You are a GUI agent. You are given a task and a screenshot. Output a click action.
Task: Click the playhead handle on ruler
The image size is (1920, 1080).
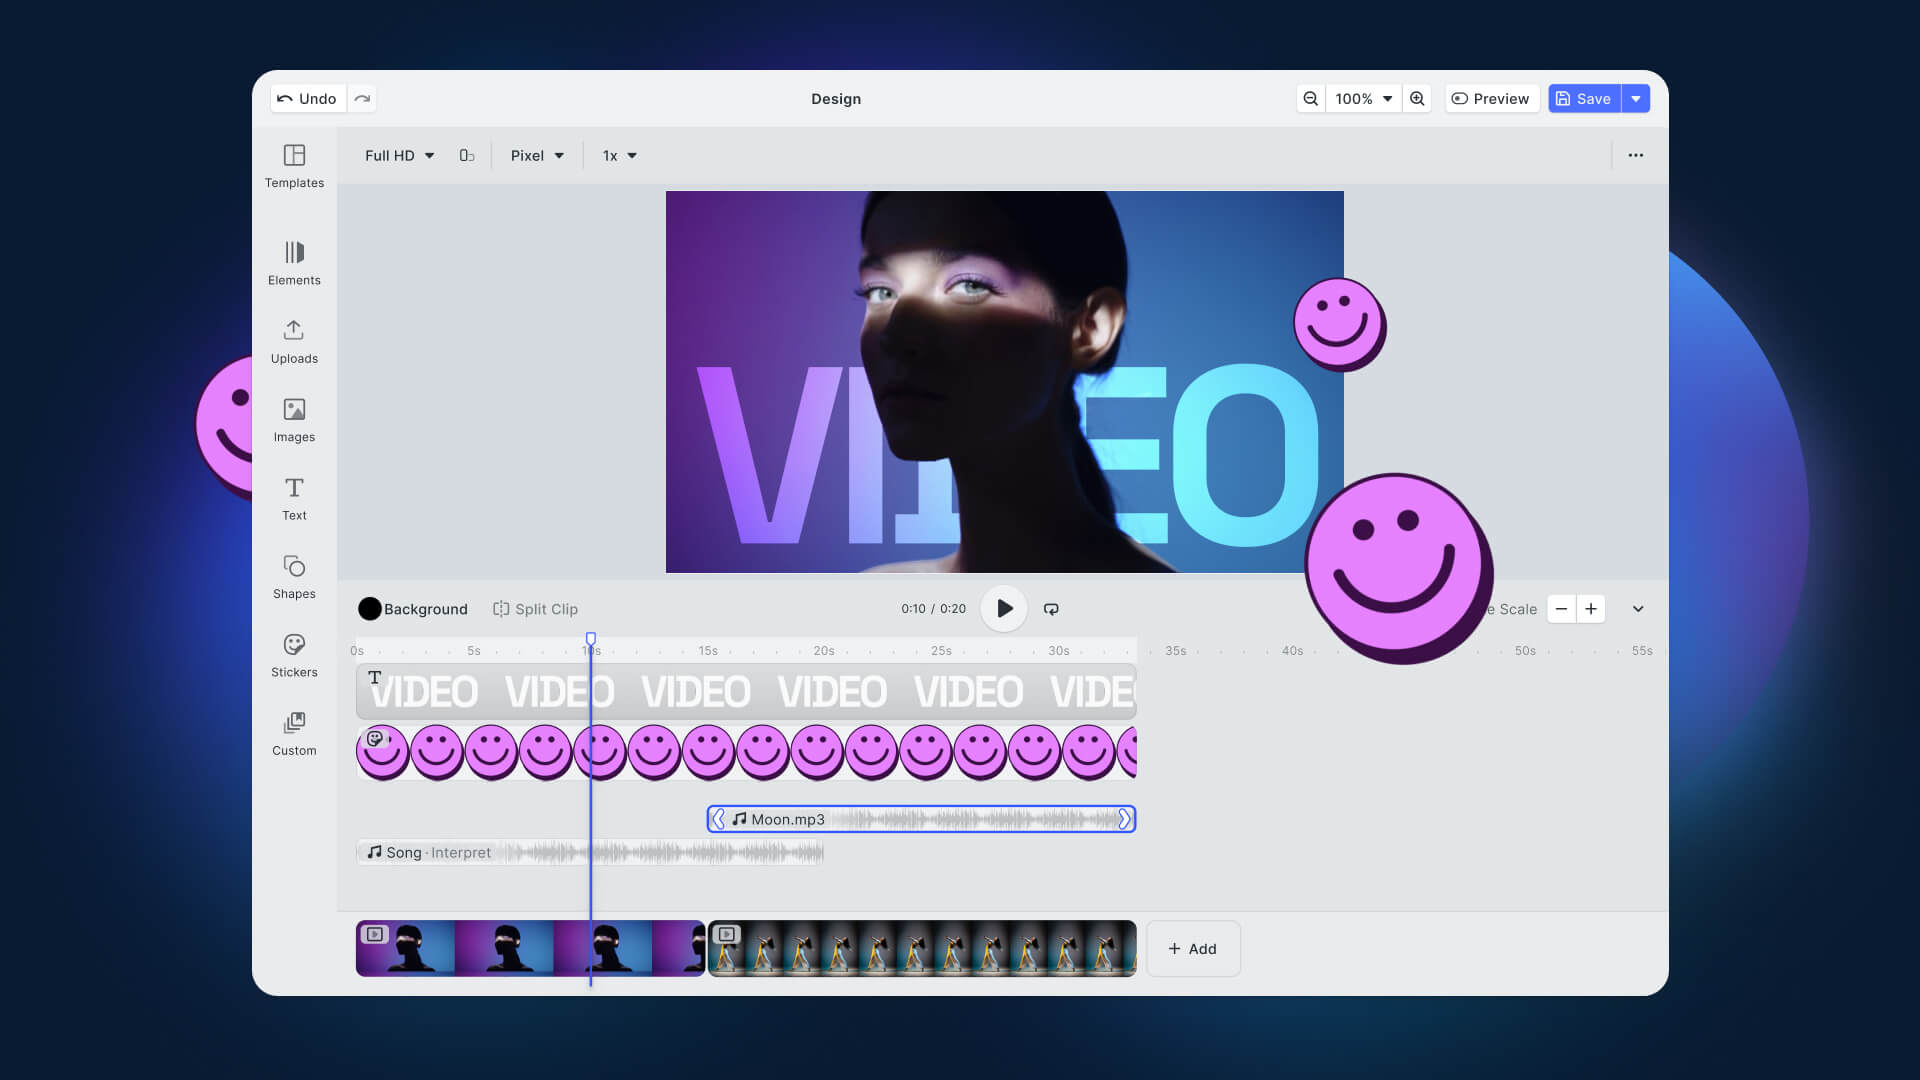tap(591, 638)
